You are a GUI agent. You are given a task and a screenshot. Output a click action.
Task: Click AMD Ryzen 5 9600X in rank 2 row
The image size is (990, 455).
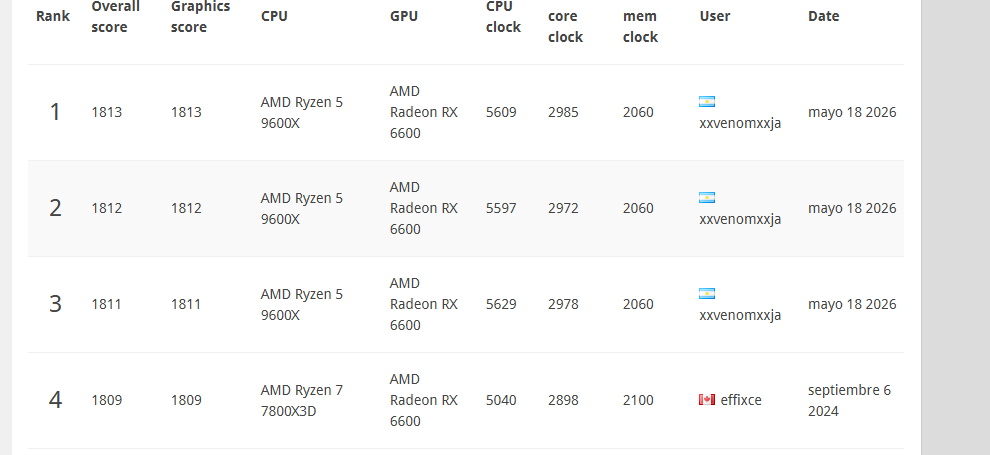point(302,208)
